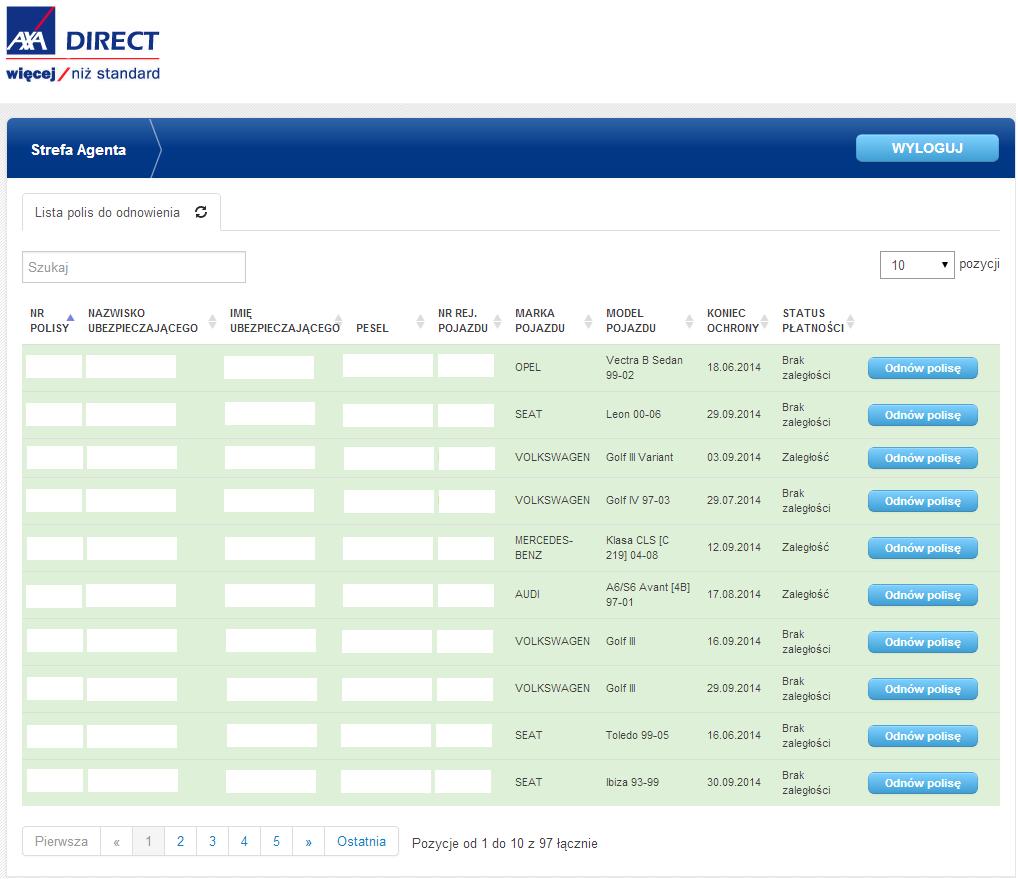Renew policy for the Golf IV 97-03
Viewport: 1018px width, 879px height.
(x=923, y=501)
